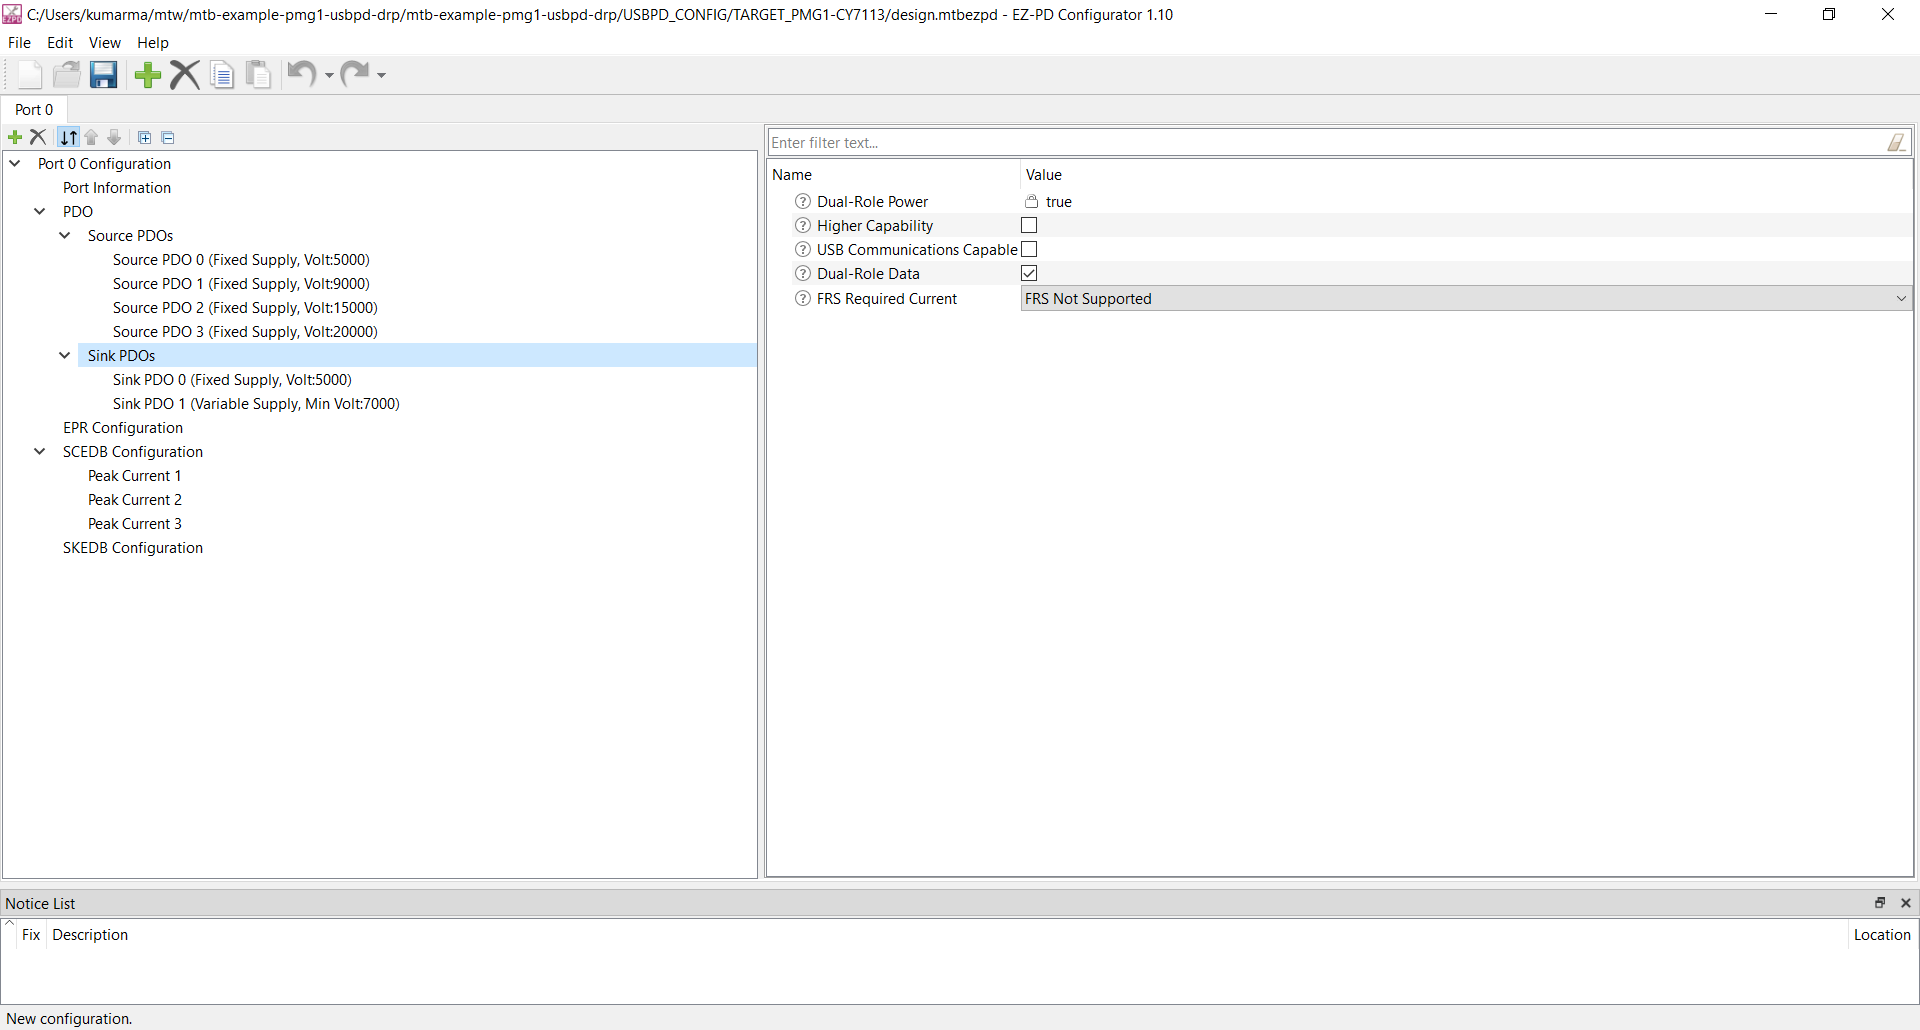Collapse the Source PDOs node
Image resolution: width=1920 pixels, height=1030 pixels.
coord(65,235)
